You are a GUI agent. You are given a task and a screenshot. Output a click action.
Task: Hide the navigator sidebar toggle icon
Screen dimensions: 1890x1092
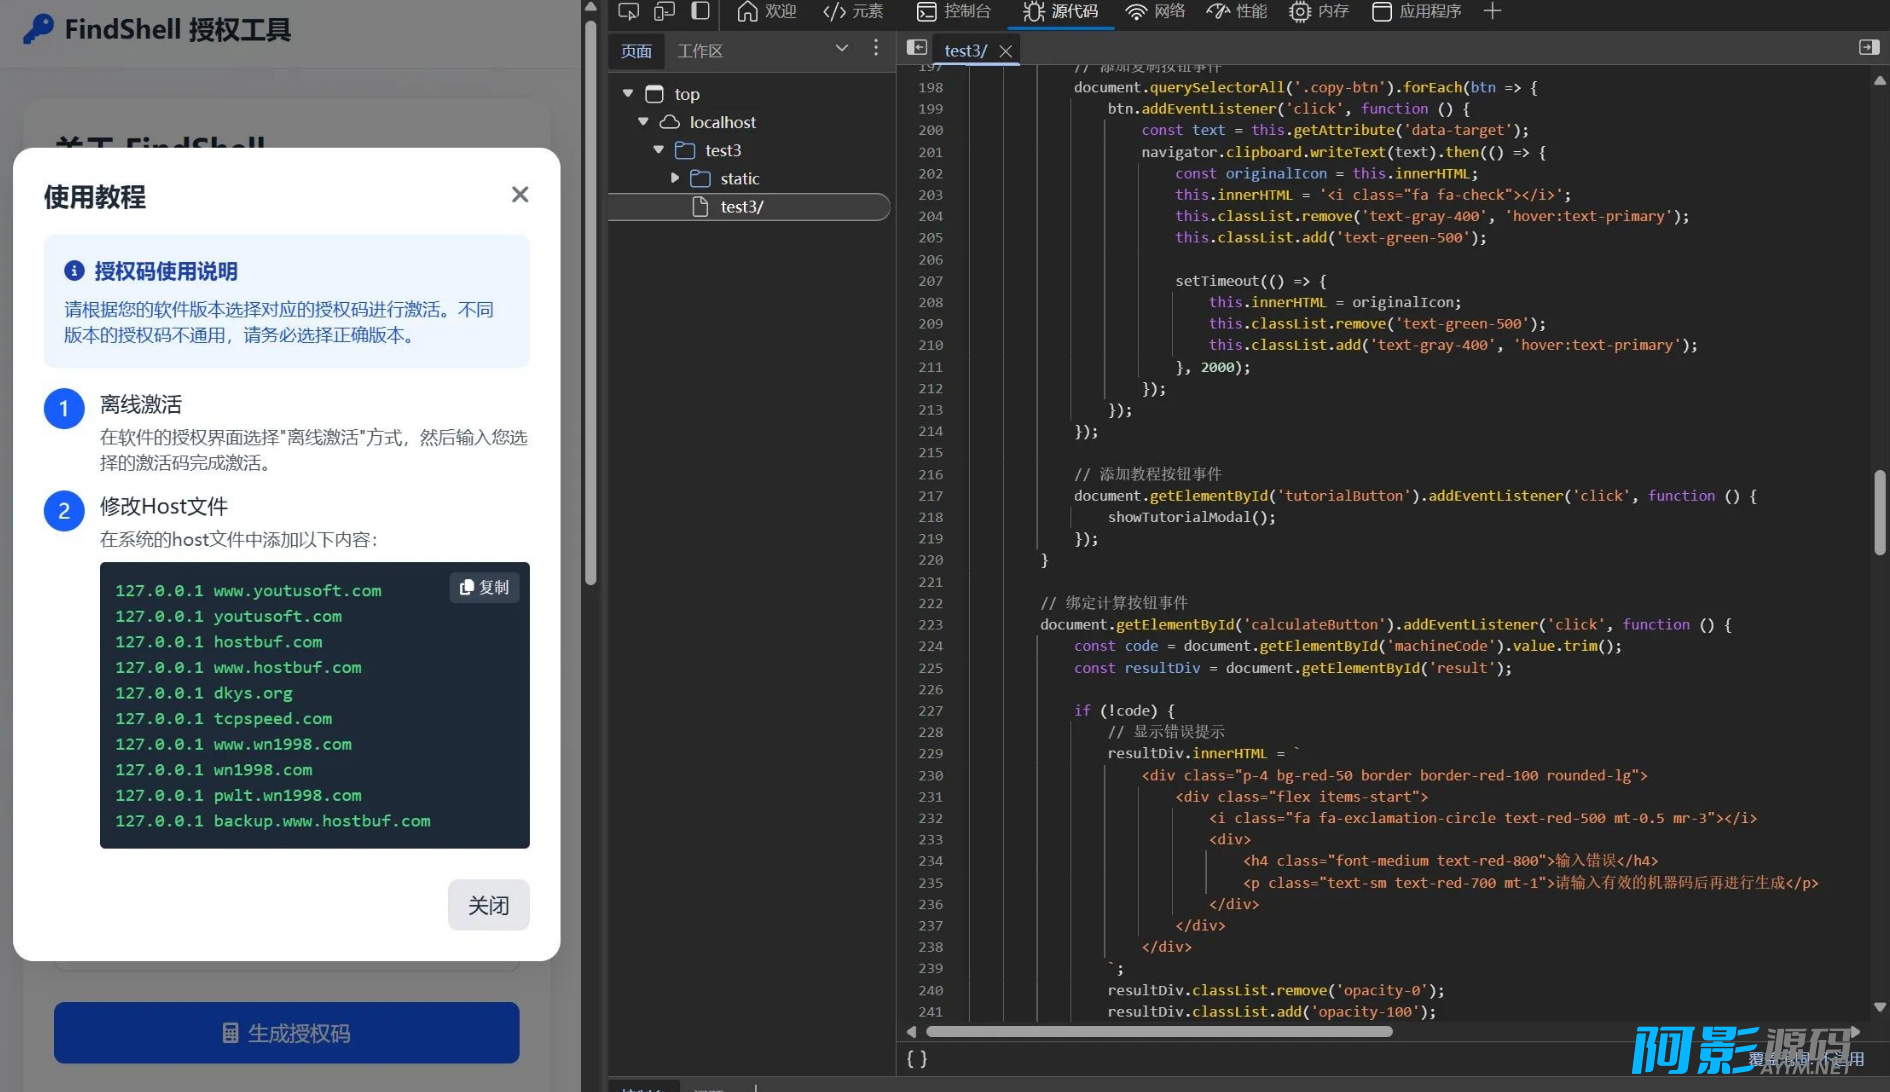click(x=916, y=47)
